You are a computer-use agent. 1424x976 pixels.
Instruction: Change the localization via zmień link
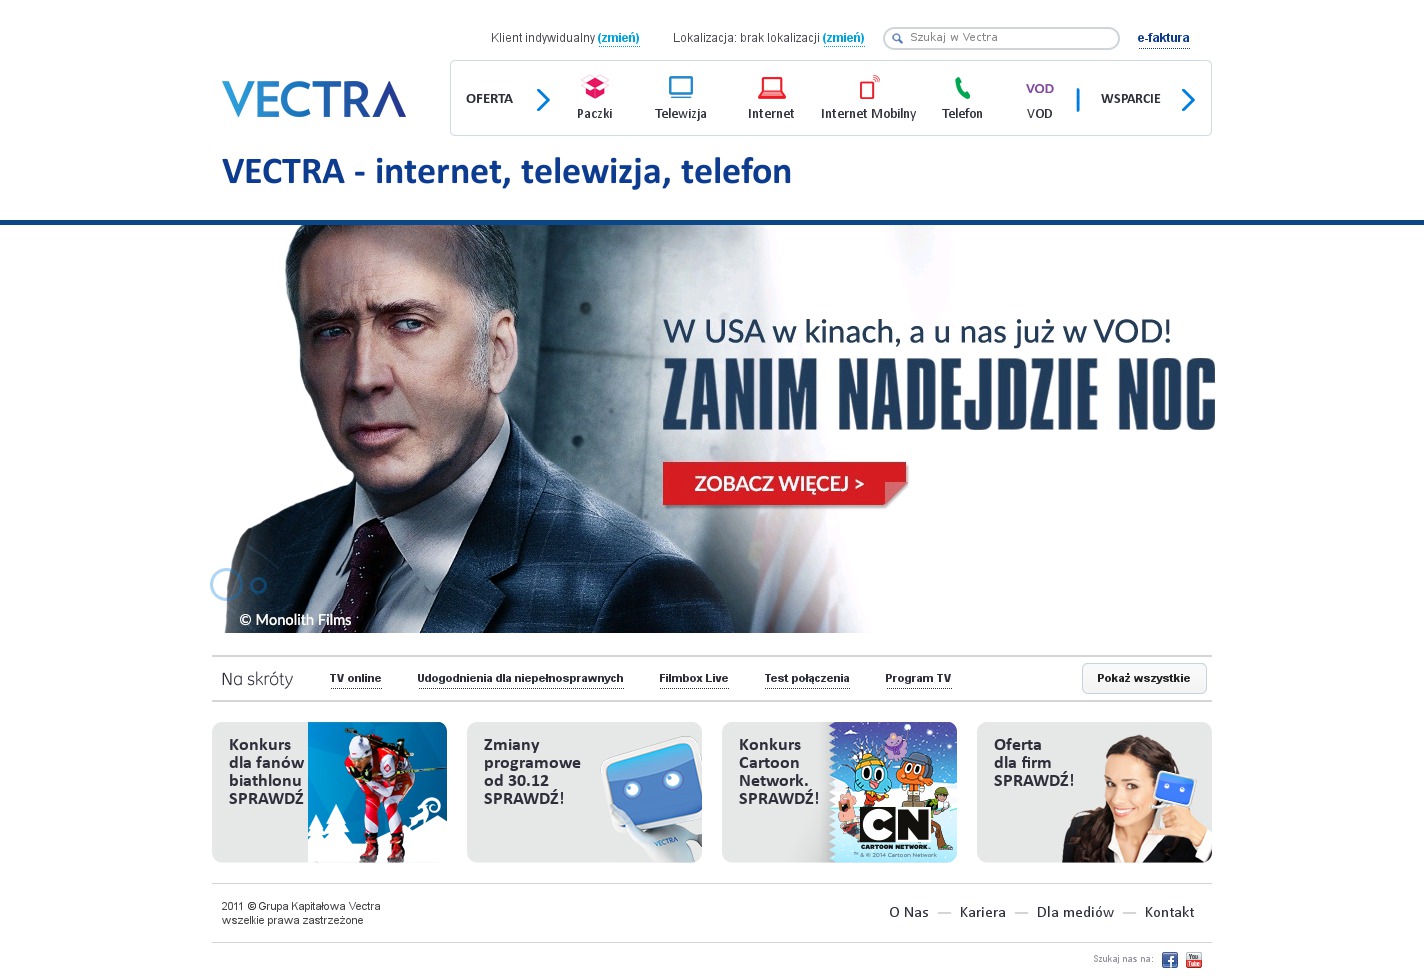[843, 38]
